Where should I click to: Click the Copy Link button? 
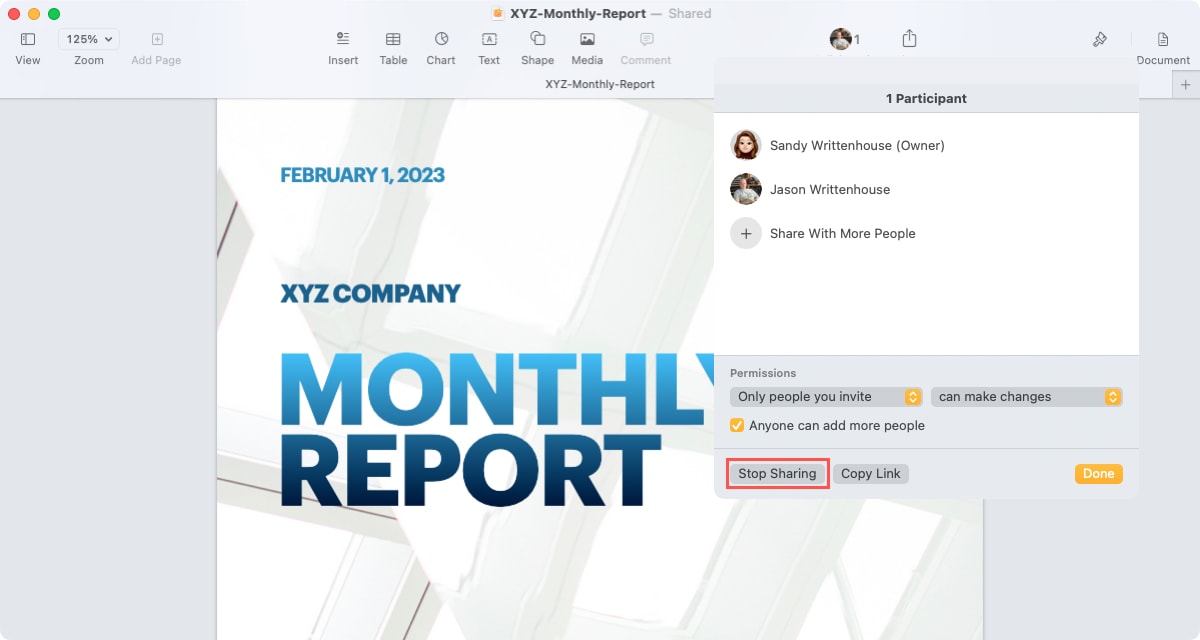[871, 474]
